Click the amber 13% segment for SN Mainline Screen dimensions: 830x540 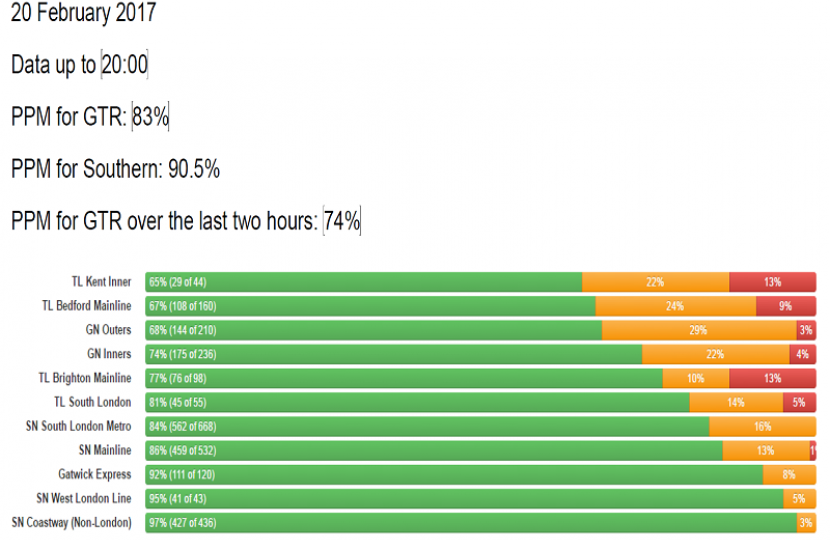pos(765,450)
